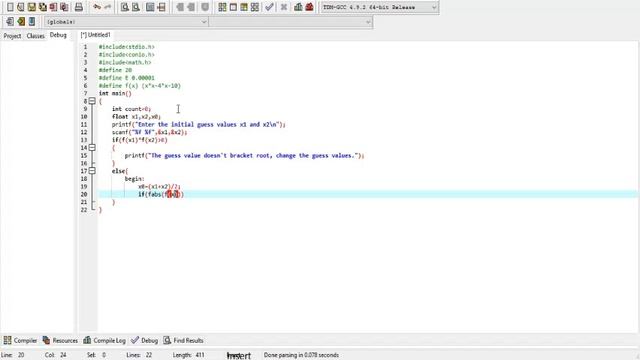Screen dimensions: 640x360
Task: Click the Compile toolbar icon
Action: [x=222, y=7]
